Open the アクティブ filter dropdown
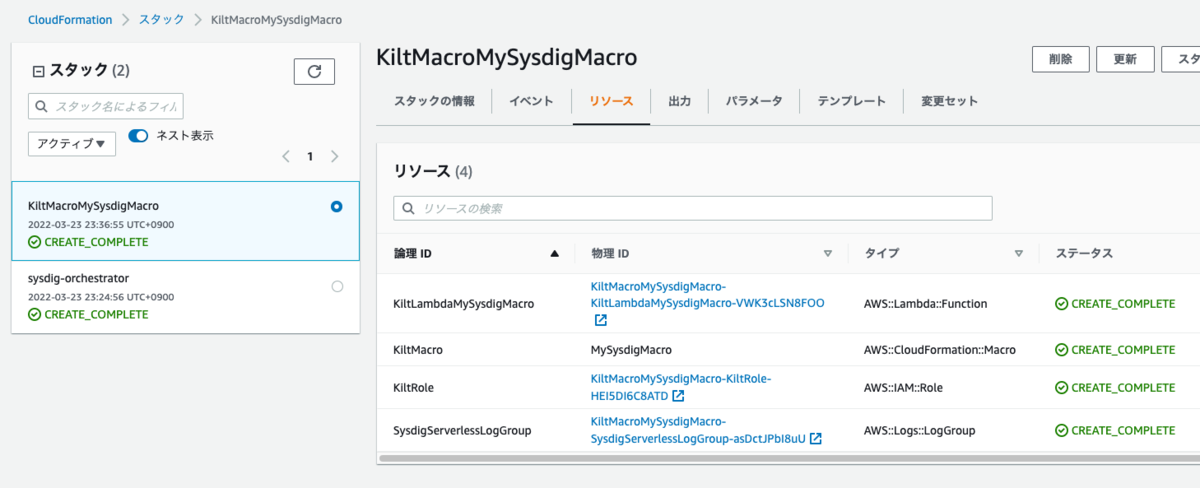Screen dimensions: 1200x488 [72, 144]
